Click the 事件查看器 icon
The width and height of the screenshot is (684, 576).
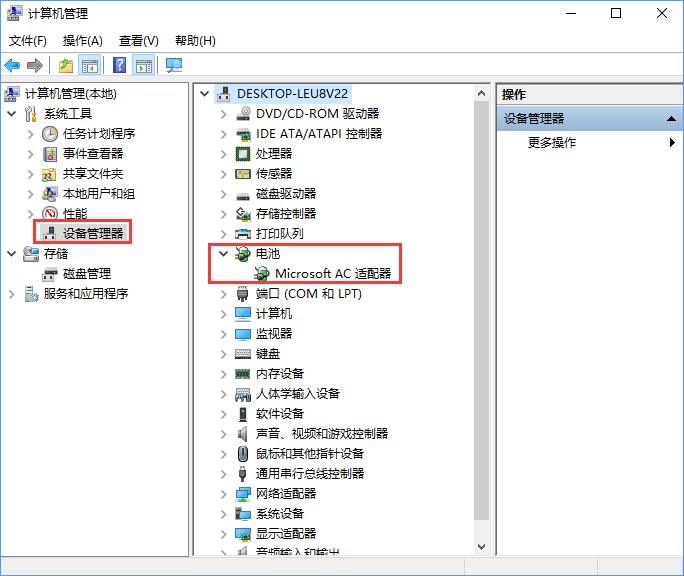50,154
